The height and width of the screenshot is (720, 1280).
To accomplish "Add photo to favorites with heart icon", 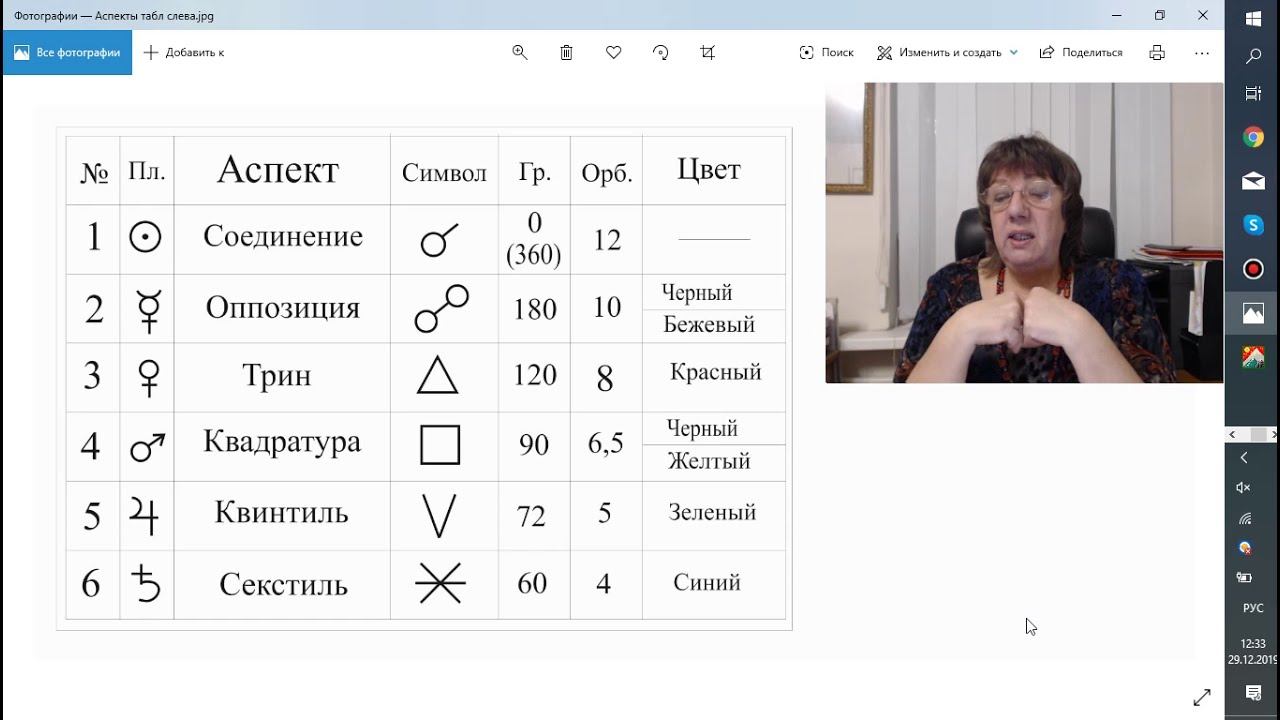I will pyautogui.click(x=614, y=53).
